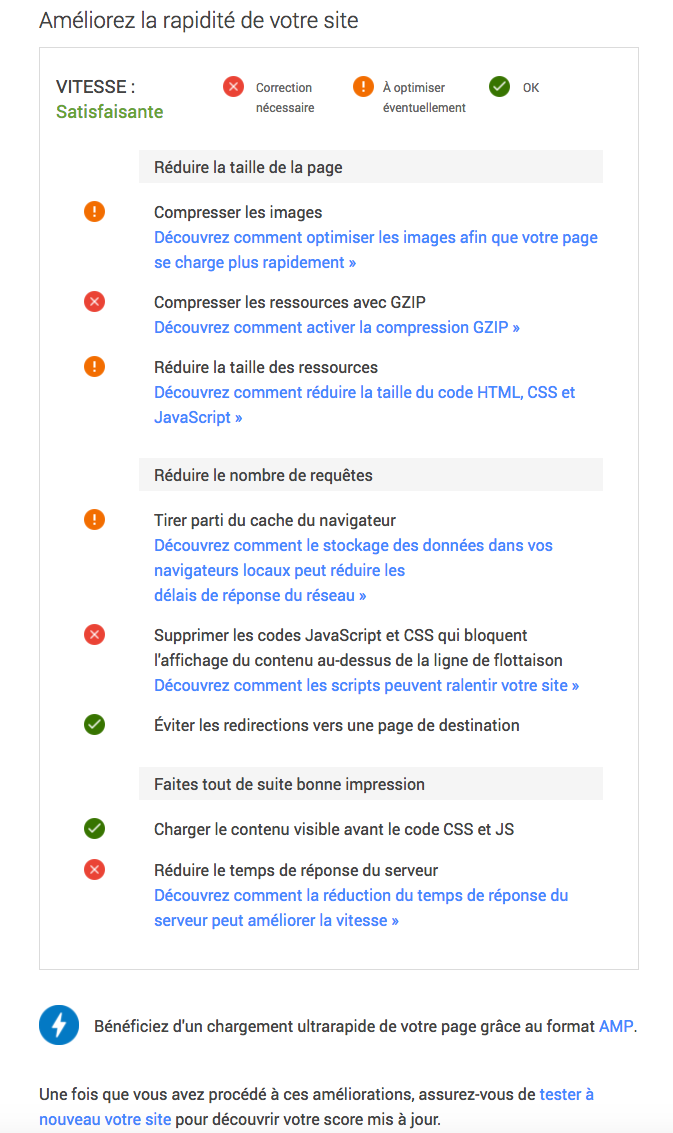673x1133 pixels.
Task: Click warning icon beside Tirer parti du cache
Action: click(x=94, y=520)
